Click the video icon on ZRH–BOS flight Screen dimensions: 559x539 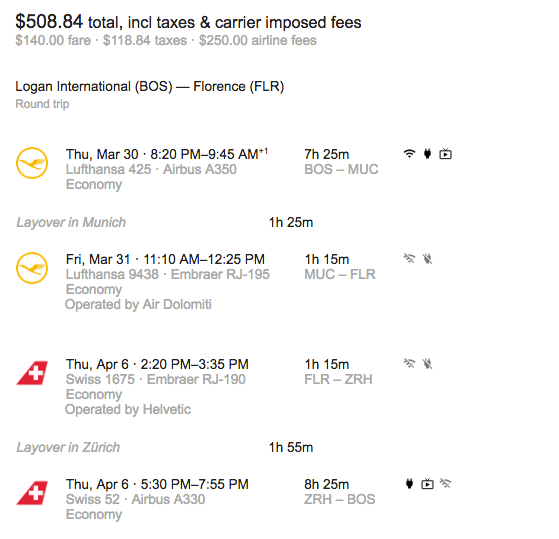click(x=427, y=484)
